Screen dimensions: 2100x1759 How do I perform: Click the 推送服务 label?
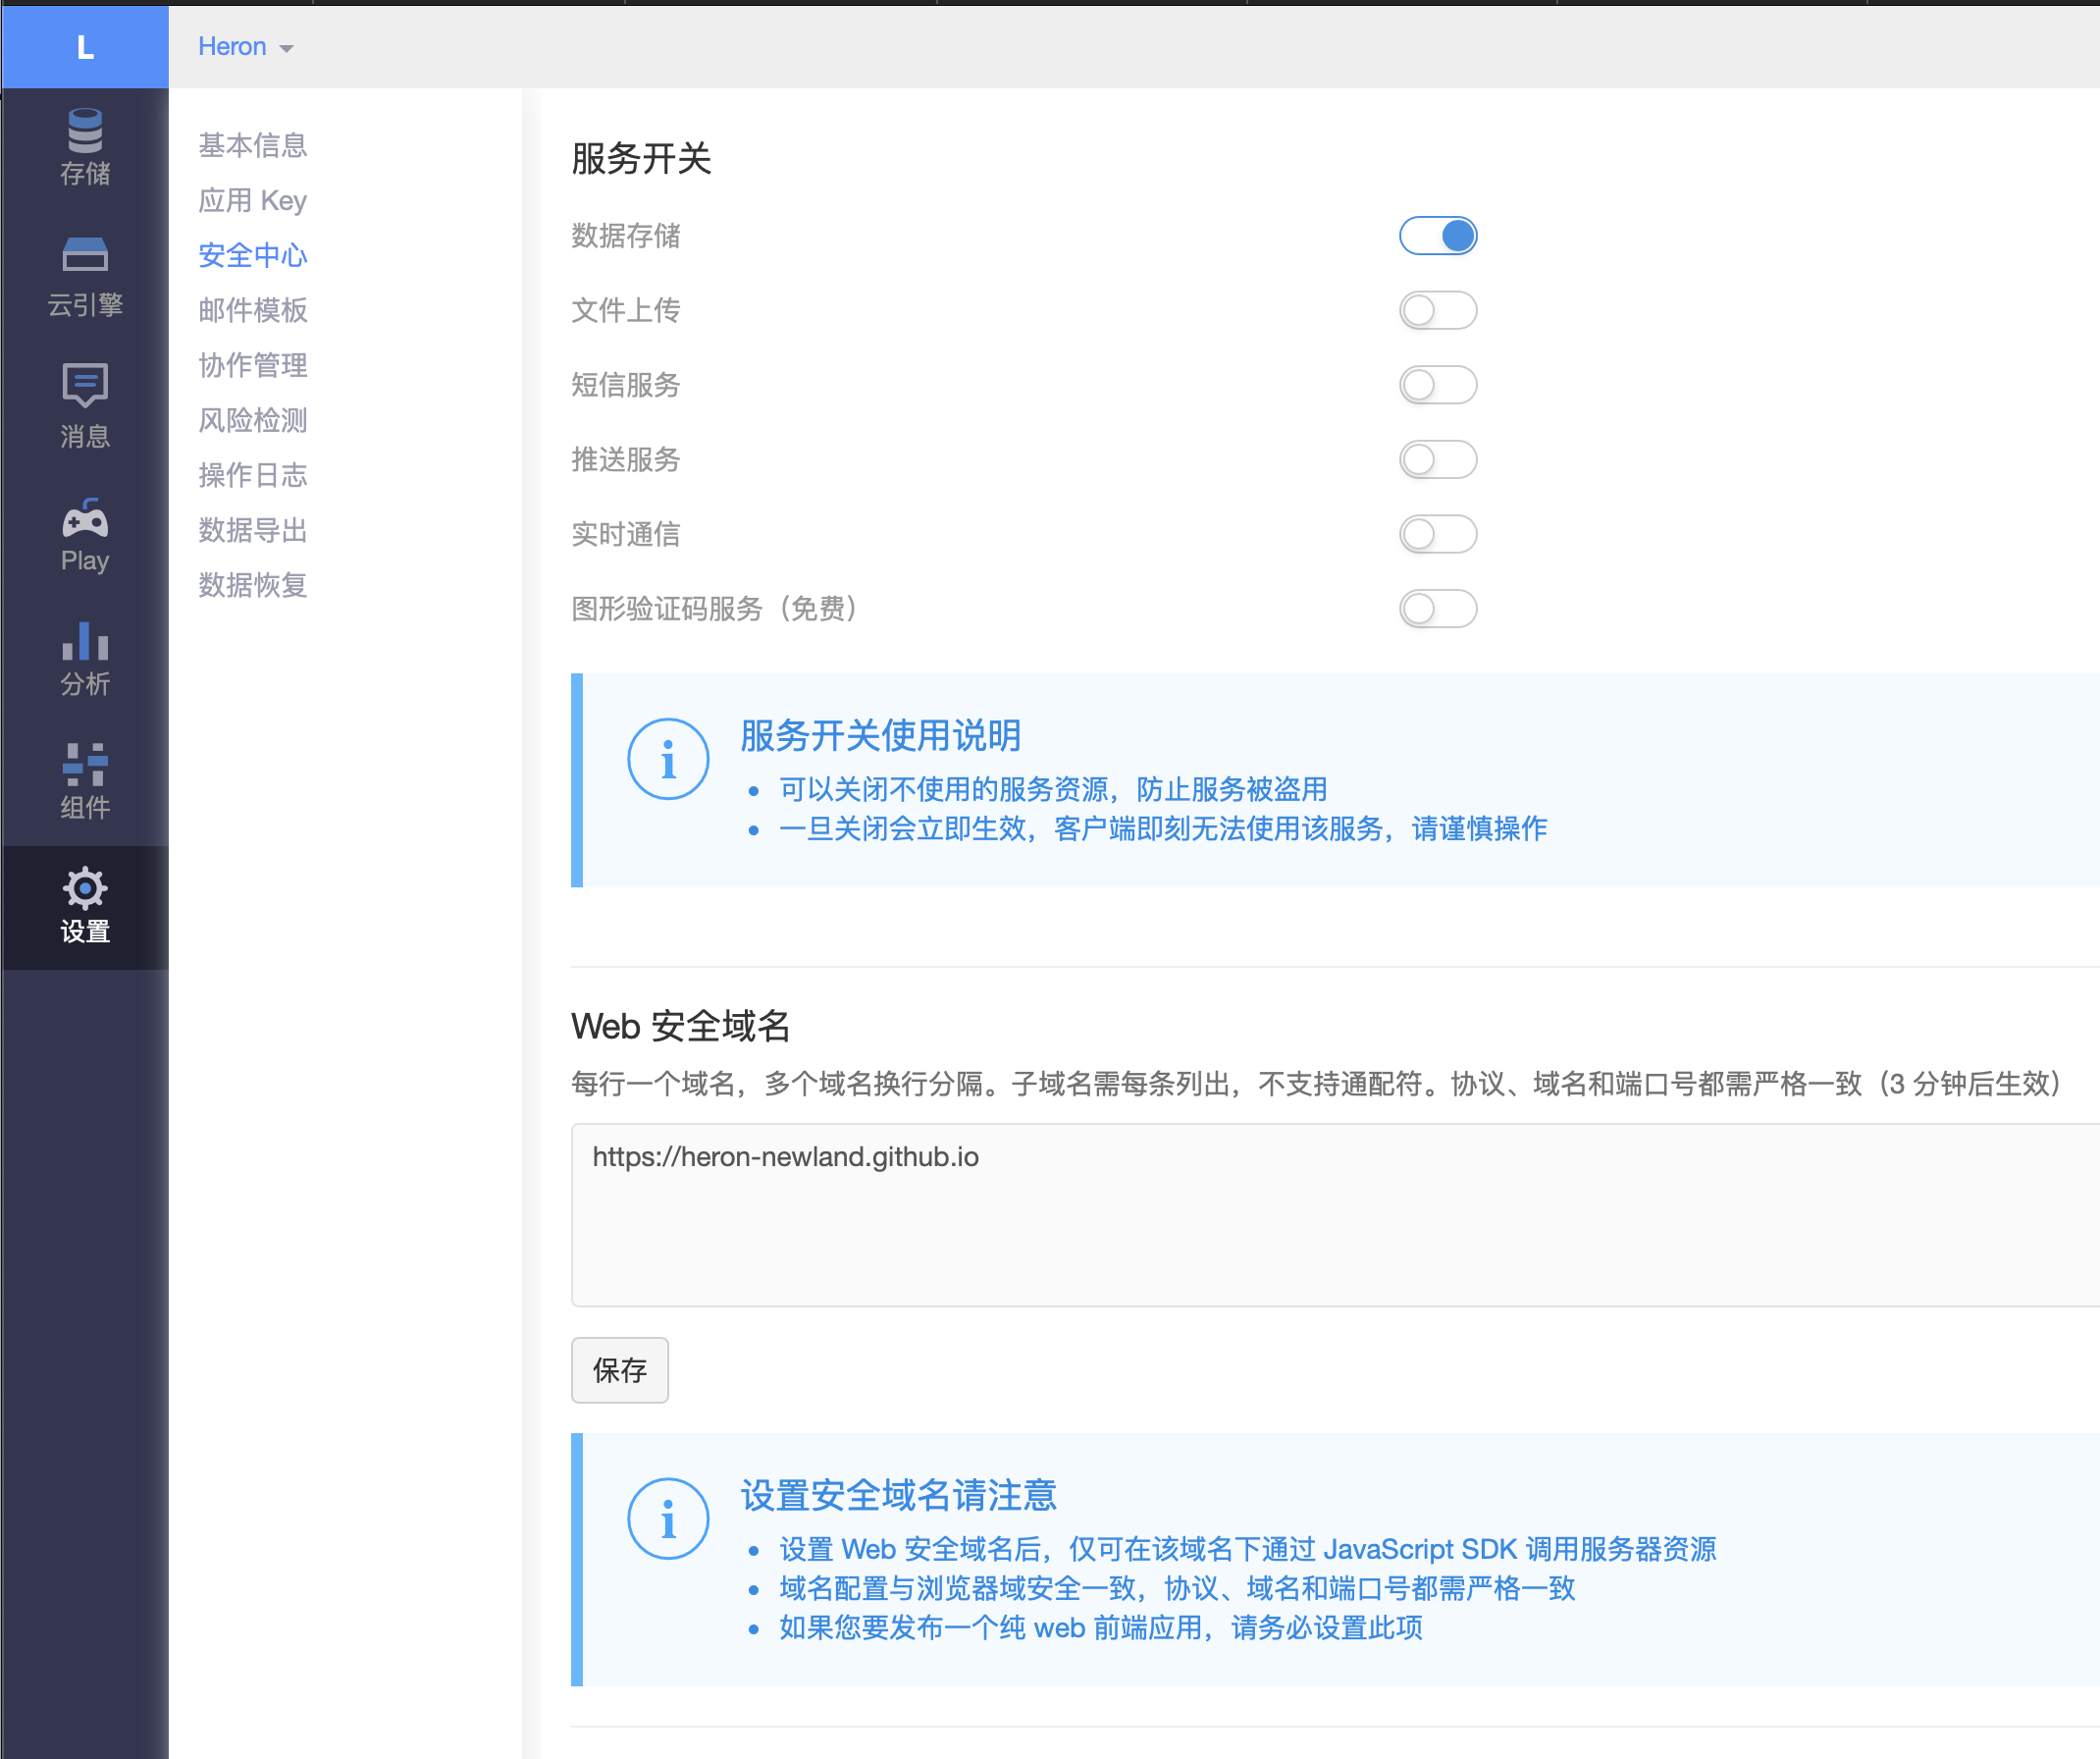coord(626,460)
